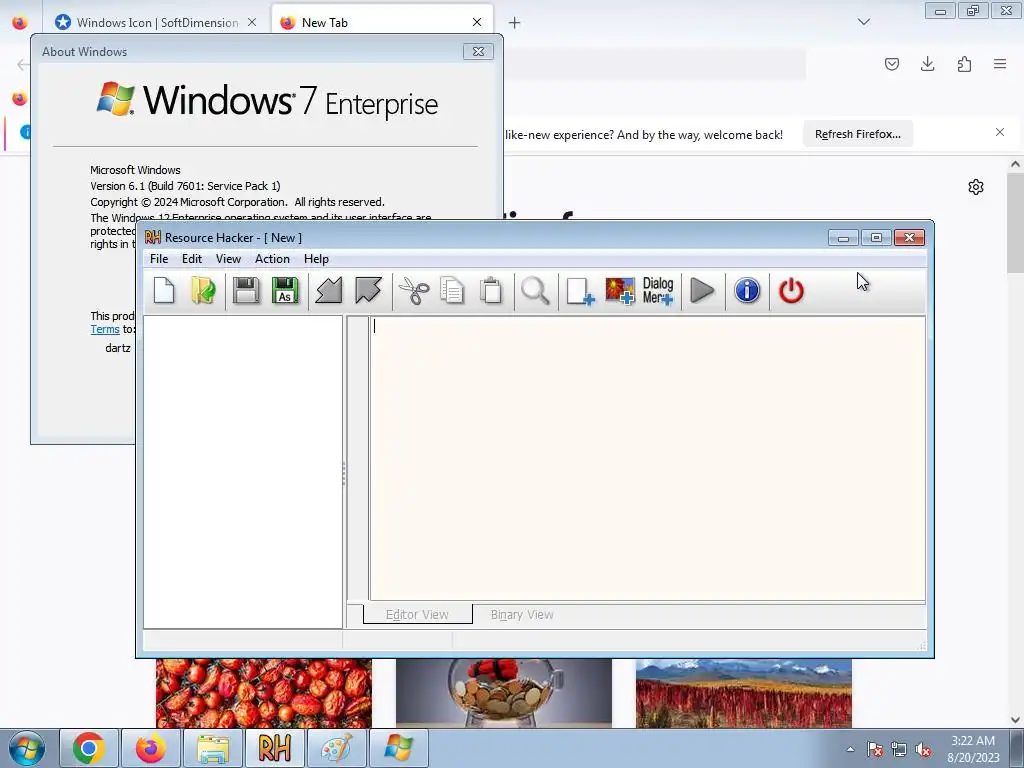Click the Firefox page scroll down arrow
This screenshot has width=1024, height=768.
tap(1015, 720)
